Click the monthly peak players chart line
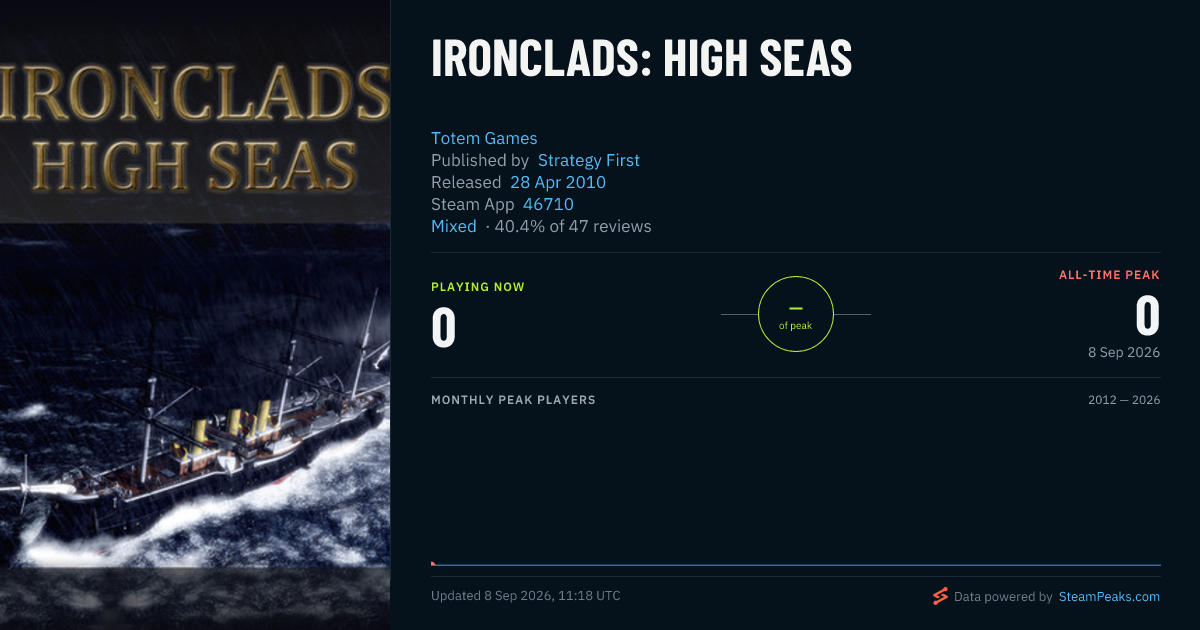Viewport: 1200px width, 630px height. (796, 565)
